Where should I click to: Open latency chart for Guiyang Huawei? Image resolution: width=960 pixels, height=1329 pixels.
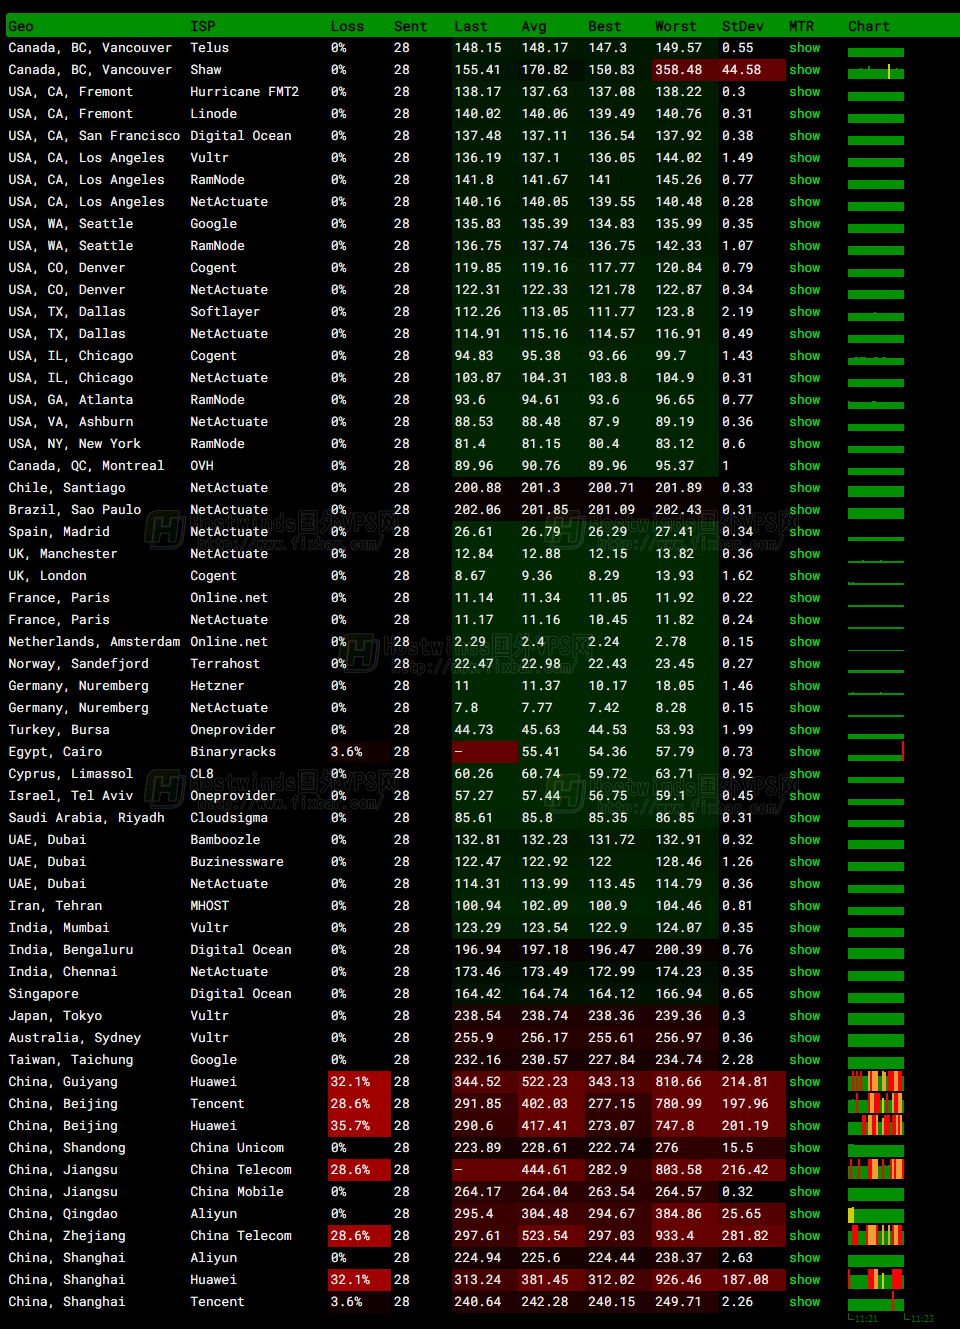click(876, 1081)
